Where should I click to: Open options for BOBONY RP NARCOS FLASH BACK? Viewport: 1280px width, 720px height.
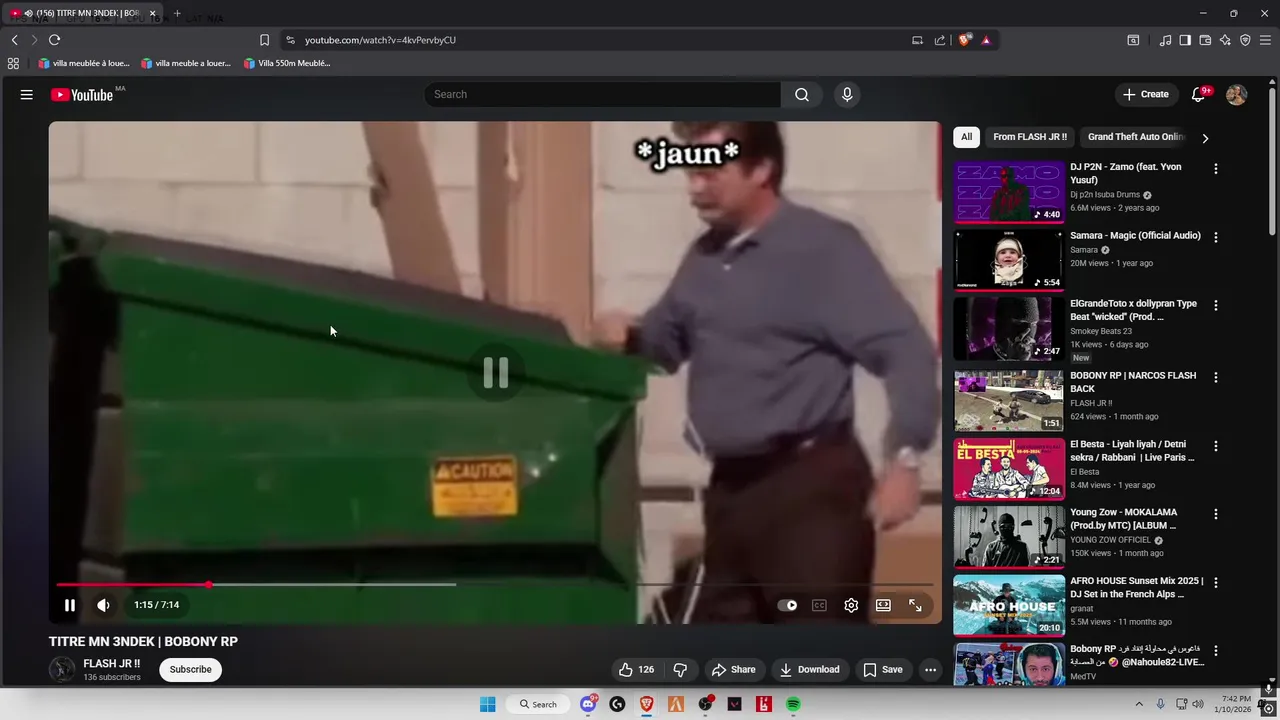pyautogui.click(x=1216, y=377)
